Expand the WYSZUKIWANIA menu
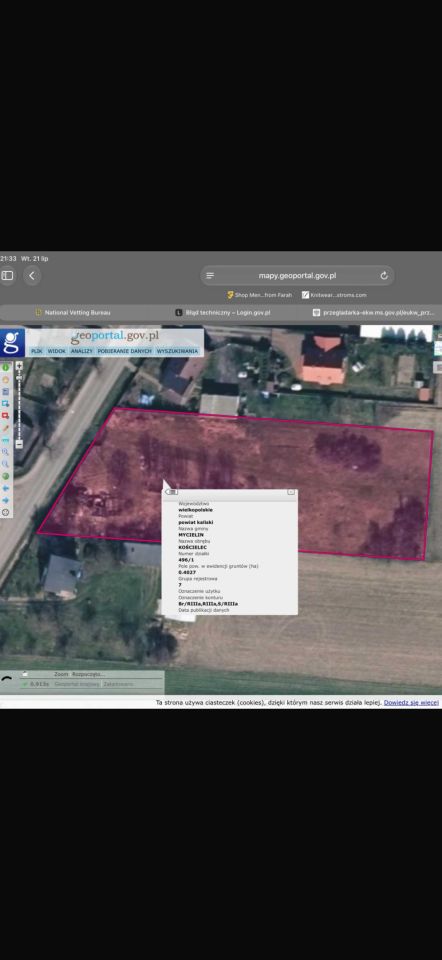 (178, 351)
